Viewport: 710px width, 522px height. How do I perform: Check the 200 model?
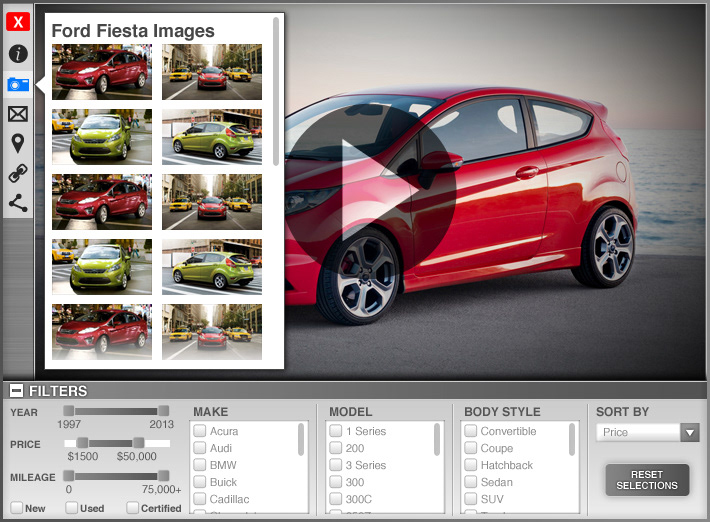tap(336, 448)
